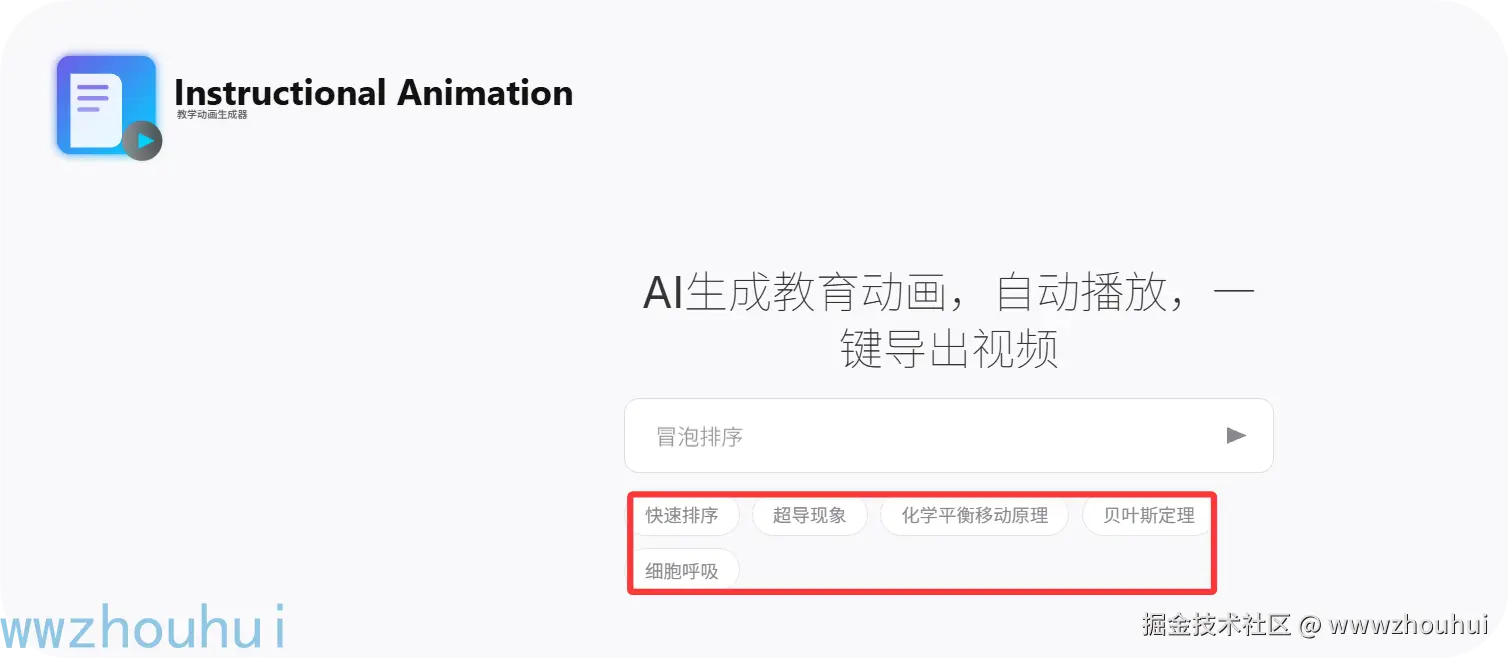Click the Instructional Animation title text
Screen dimensions: 1508x658
point(373,93)
